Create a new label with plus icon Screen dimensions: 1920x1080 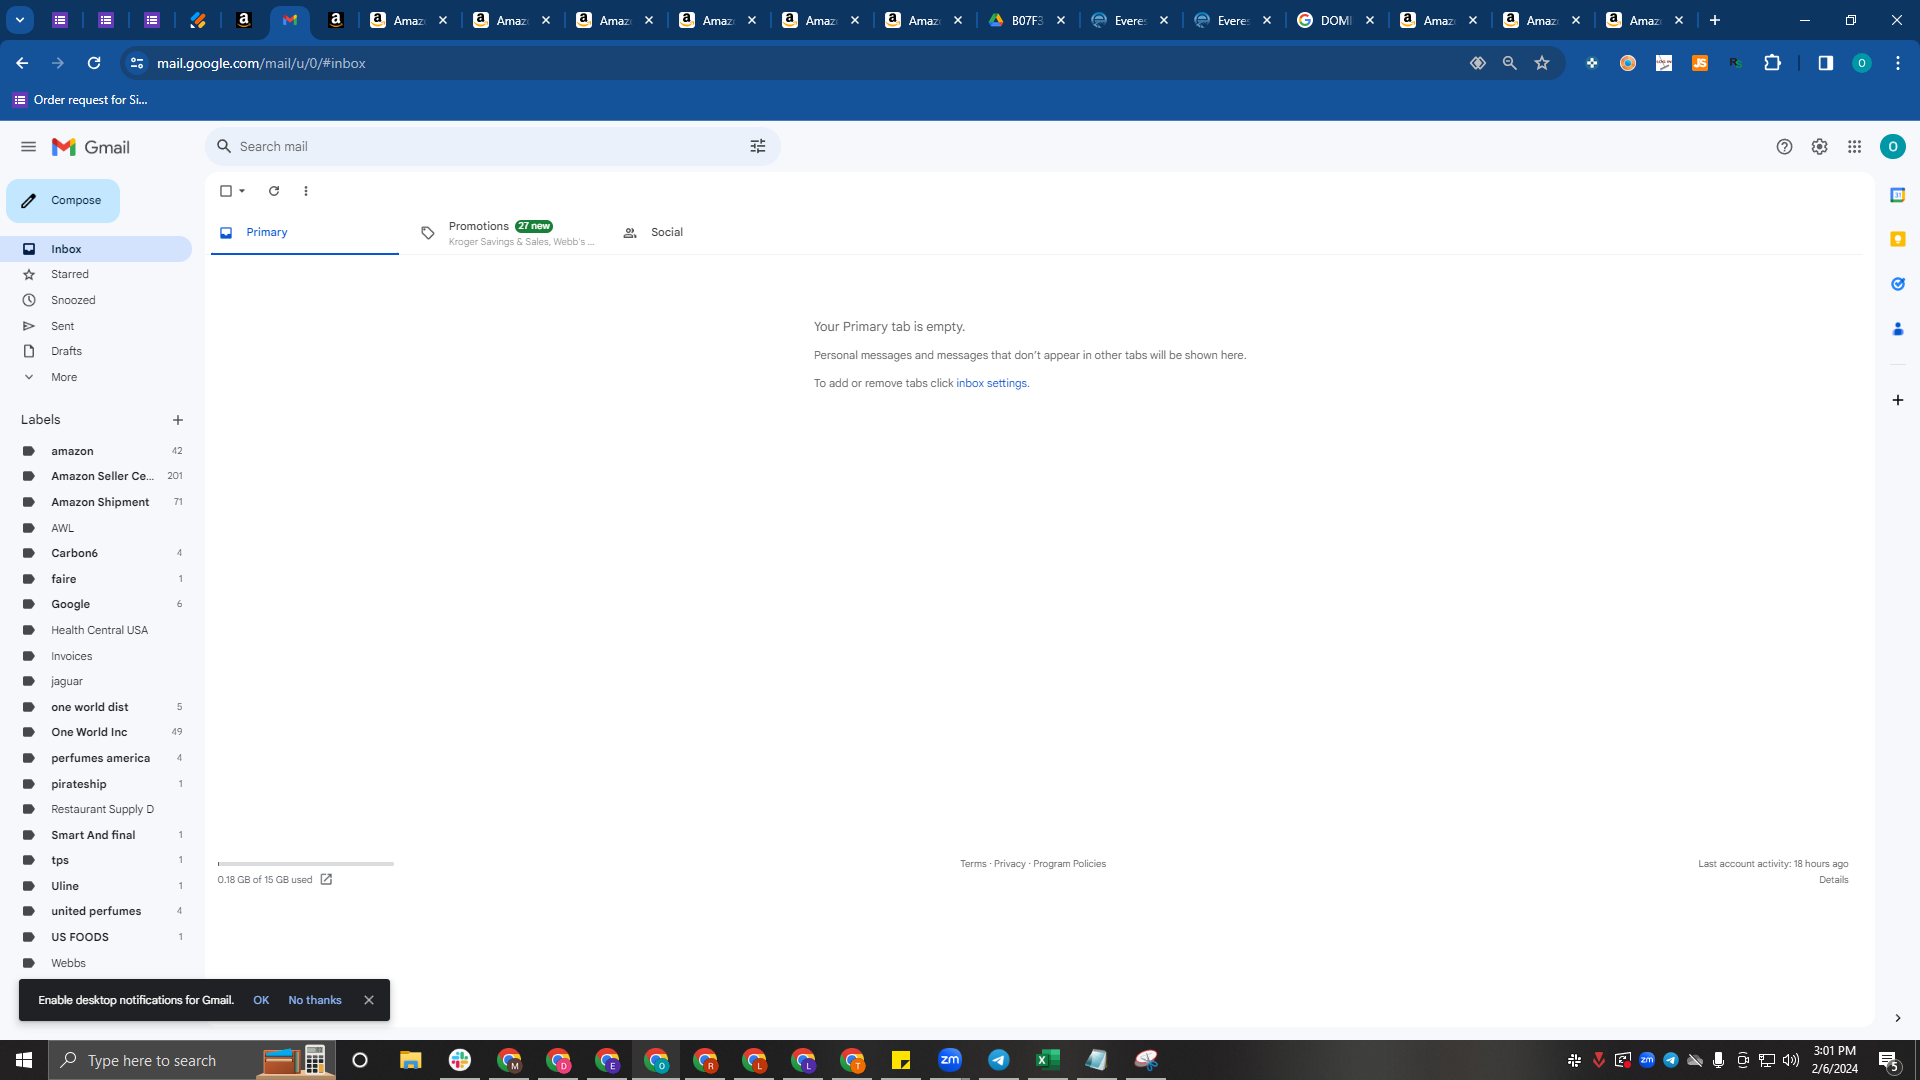[178, 420]
